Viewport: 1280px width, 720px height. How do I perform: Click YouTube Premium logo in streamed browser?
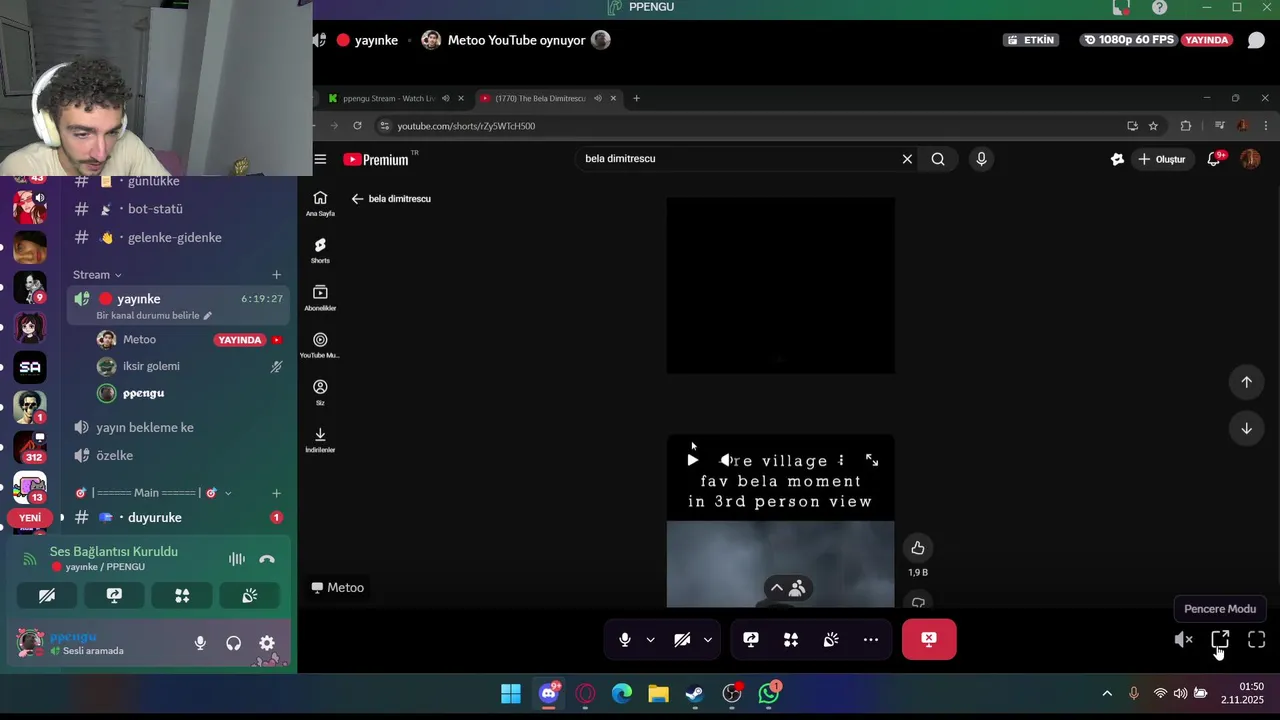click(x=376, y=159)
